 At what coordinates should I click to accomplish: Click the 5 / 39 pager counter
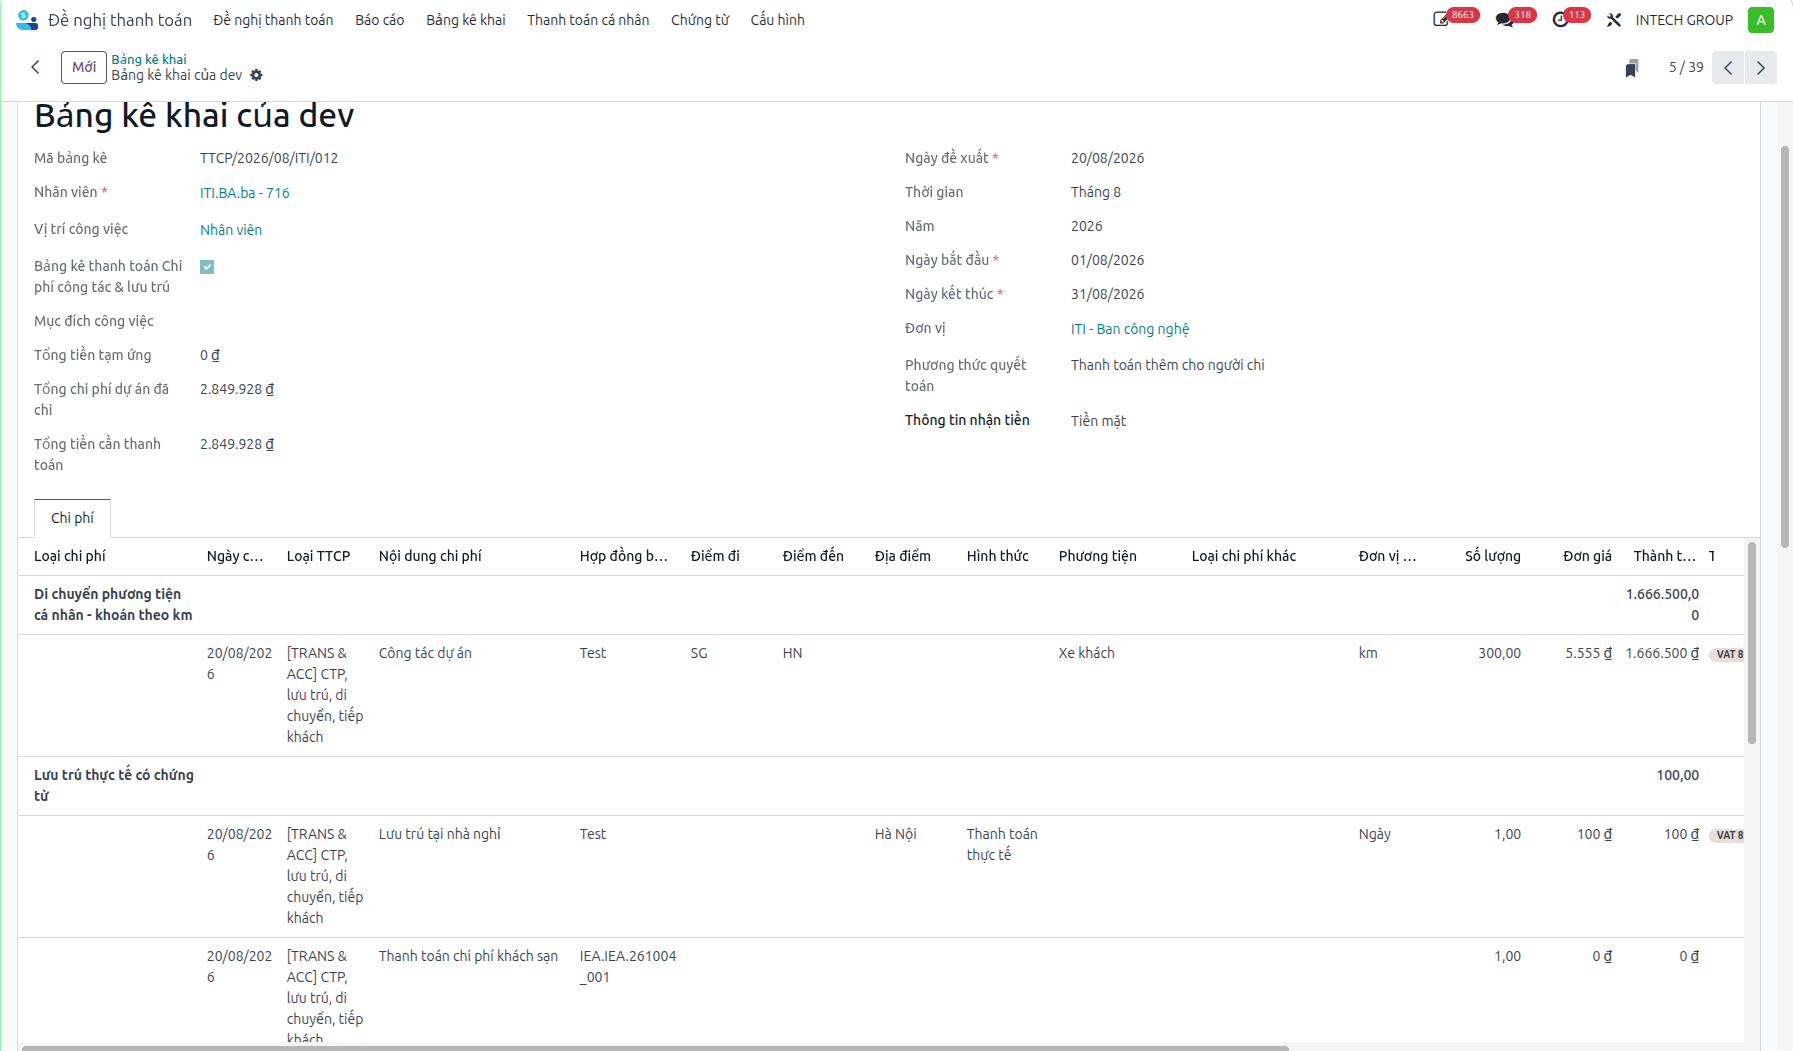1686,67
